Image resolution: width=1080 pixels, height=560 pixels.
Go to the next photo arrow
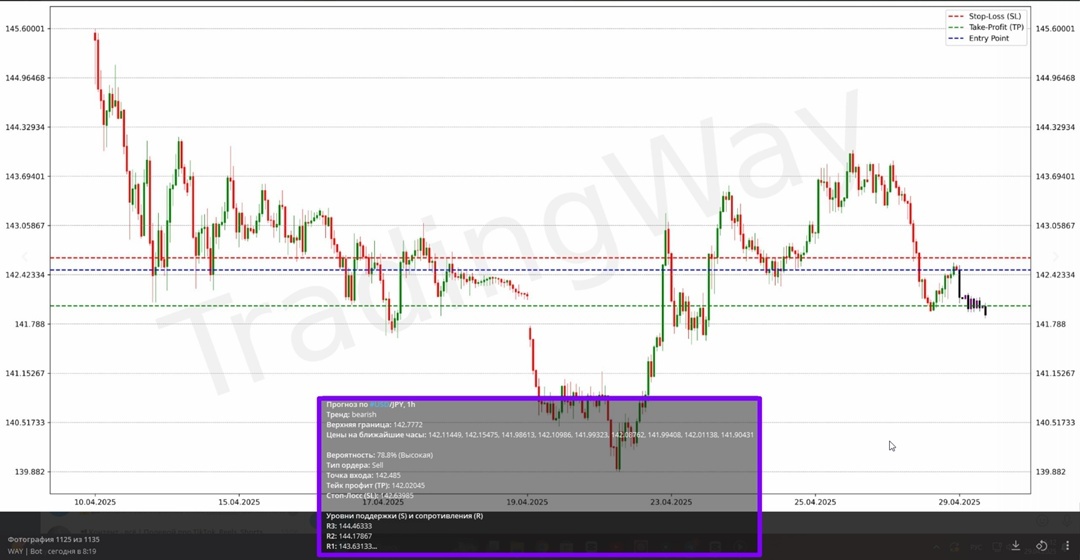(1055, 257)
